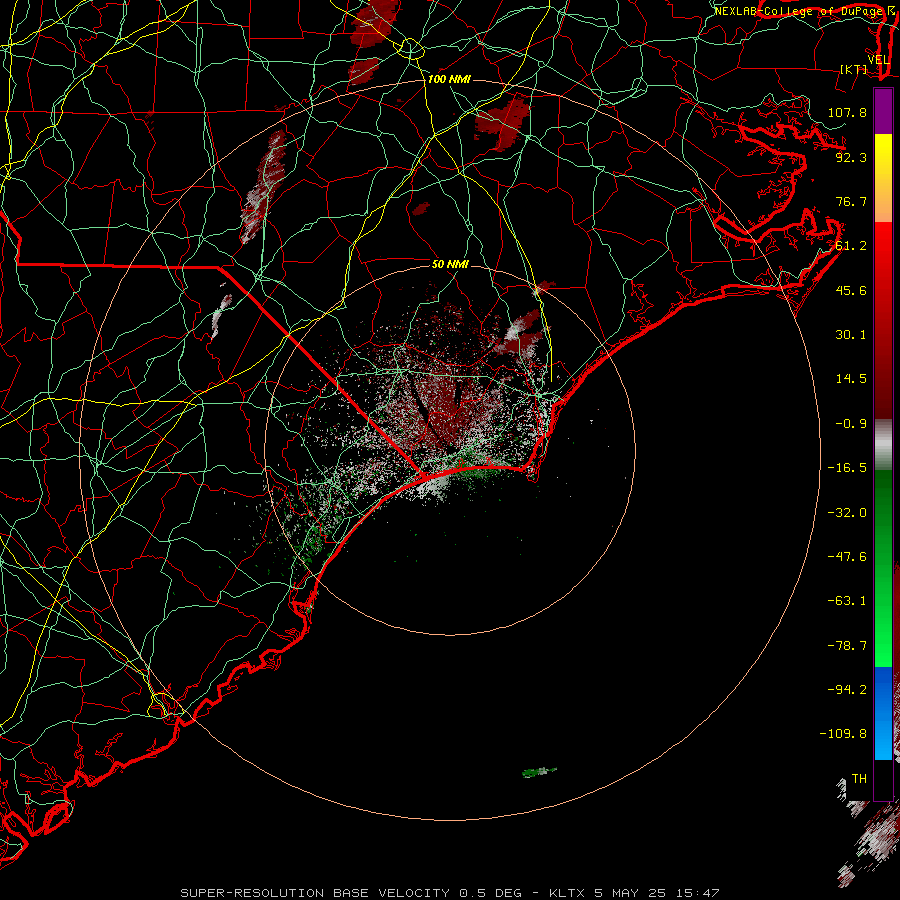Click the yellow segment of the velocity color bar
Screen dimensions: 900x900
pyautogui.click(x=883, y=156)
